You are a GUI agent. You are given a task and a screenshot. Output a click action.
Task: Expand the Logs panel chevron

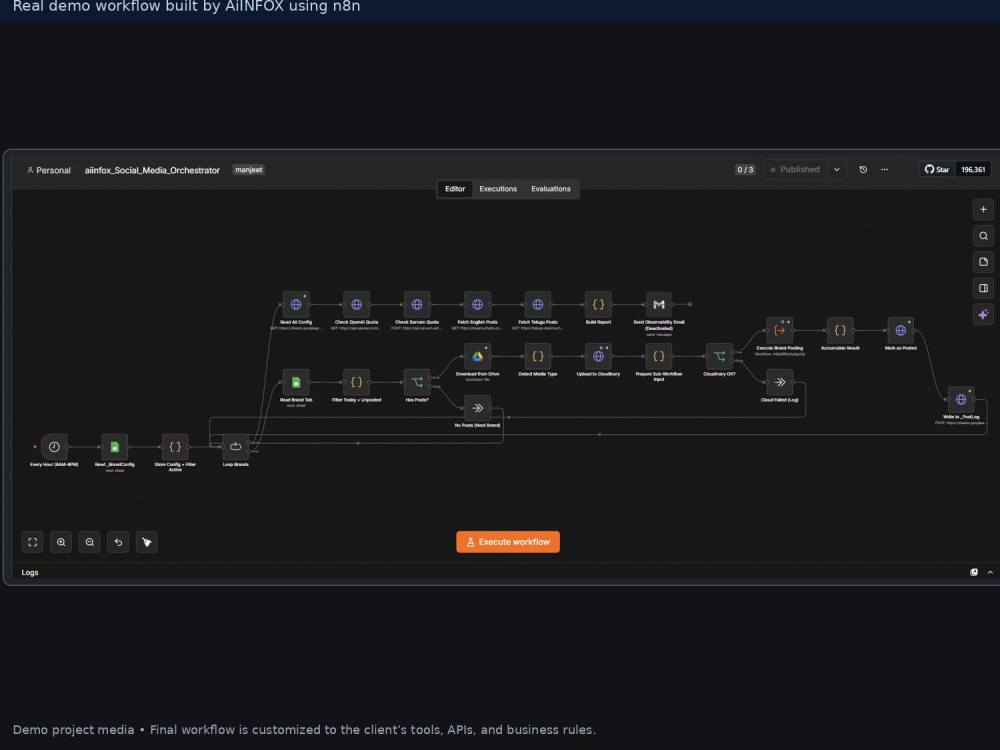(x=990, y=573)
